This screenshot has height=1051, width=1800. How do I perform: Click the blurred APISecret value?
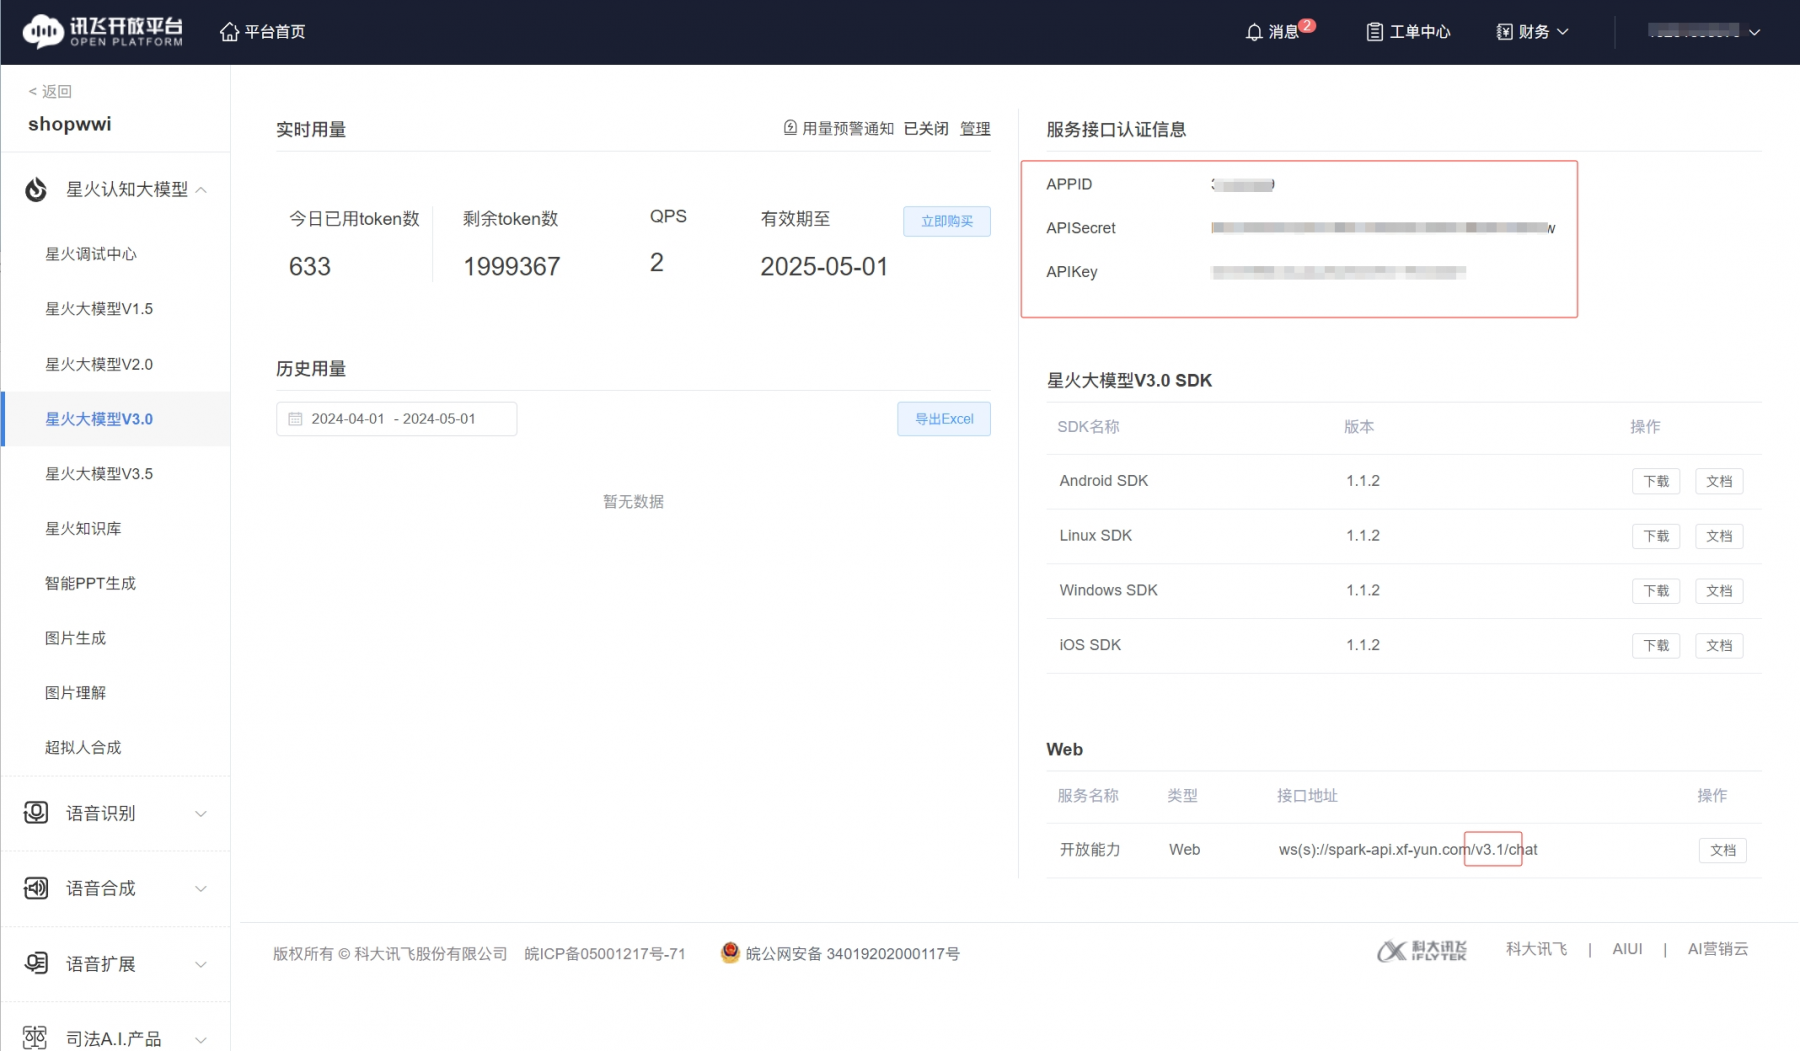pyautogui.click(x=1383, y=228)
